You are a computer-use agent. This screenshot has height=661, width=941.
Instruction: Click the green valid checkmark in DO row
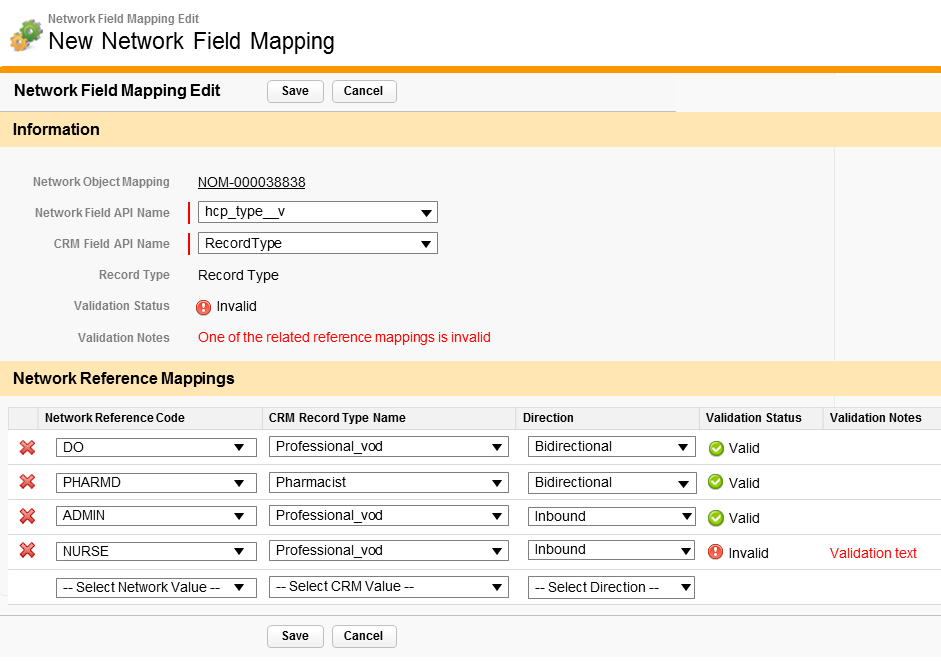pos(716,448)
